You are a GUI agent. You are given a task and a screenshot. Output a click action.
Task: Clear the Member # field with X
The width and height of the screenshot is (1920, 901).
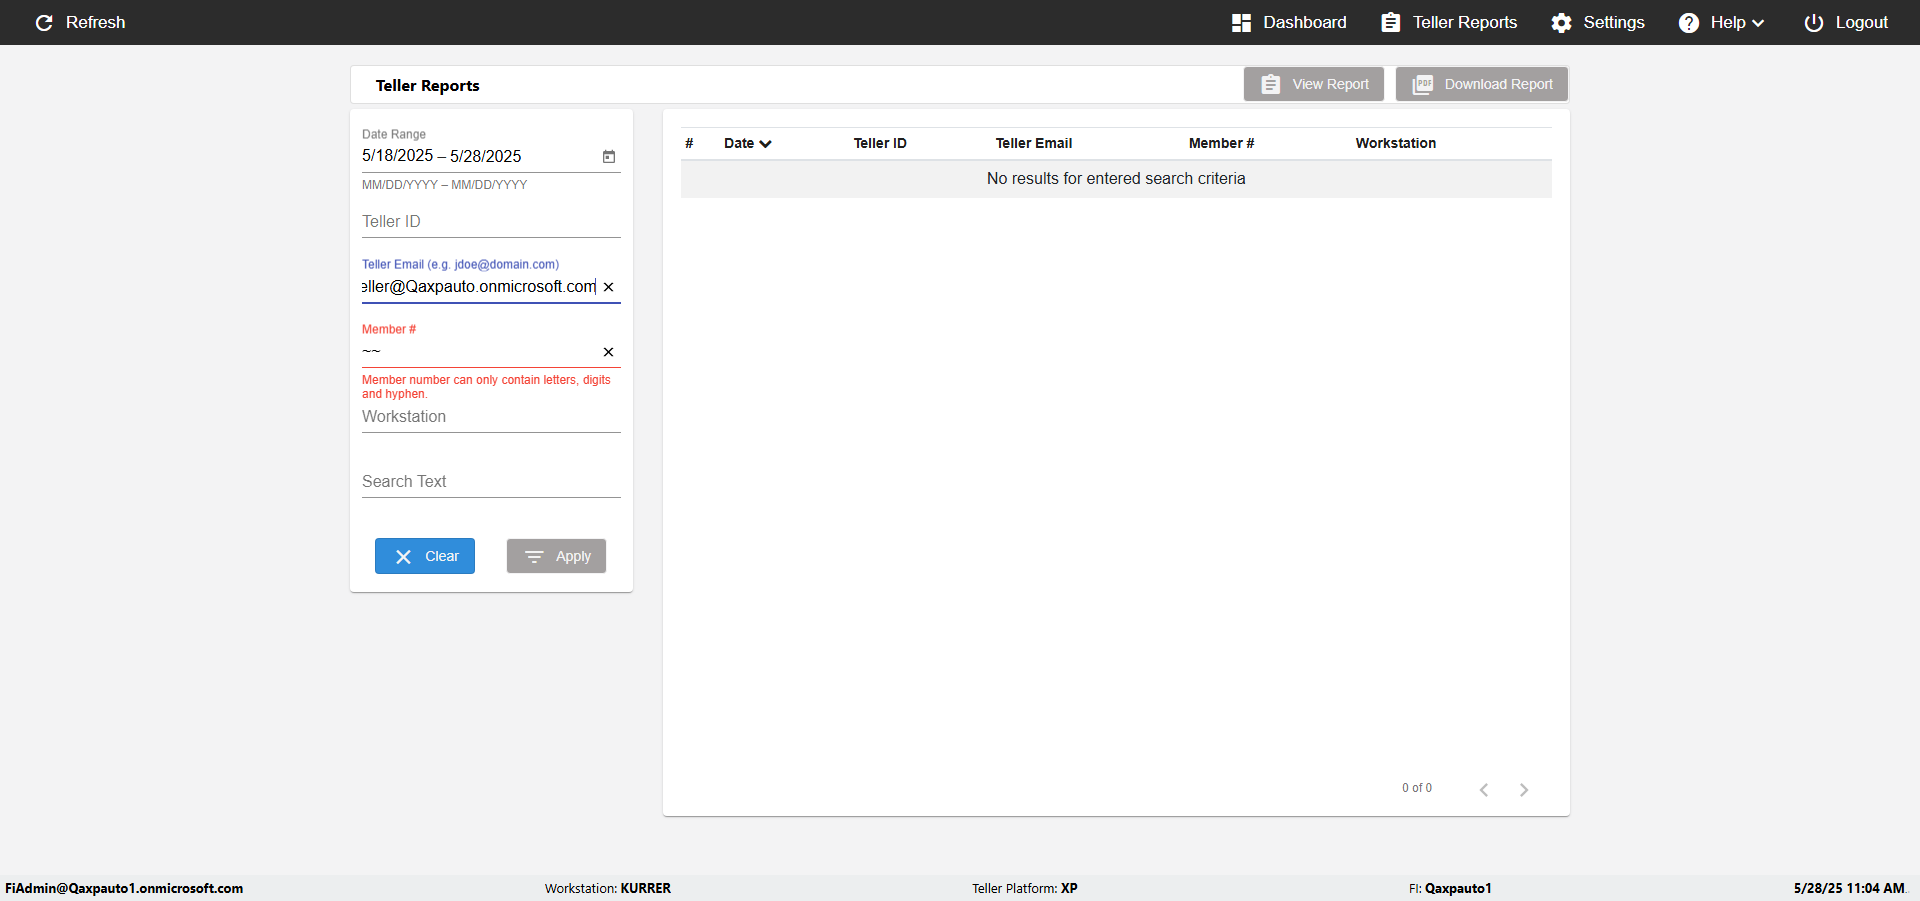pyautogui.click(x=608, y=352)
